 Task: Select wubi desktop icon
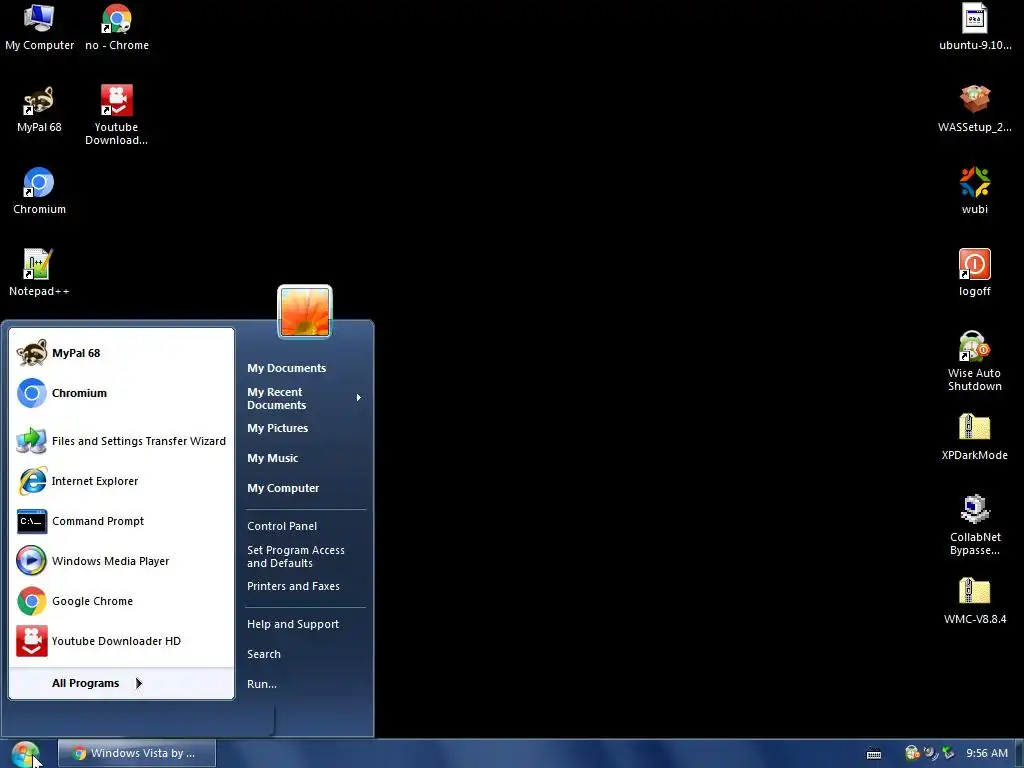click(974, 191)
